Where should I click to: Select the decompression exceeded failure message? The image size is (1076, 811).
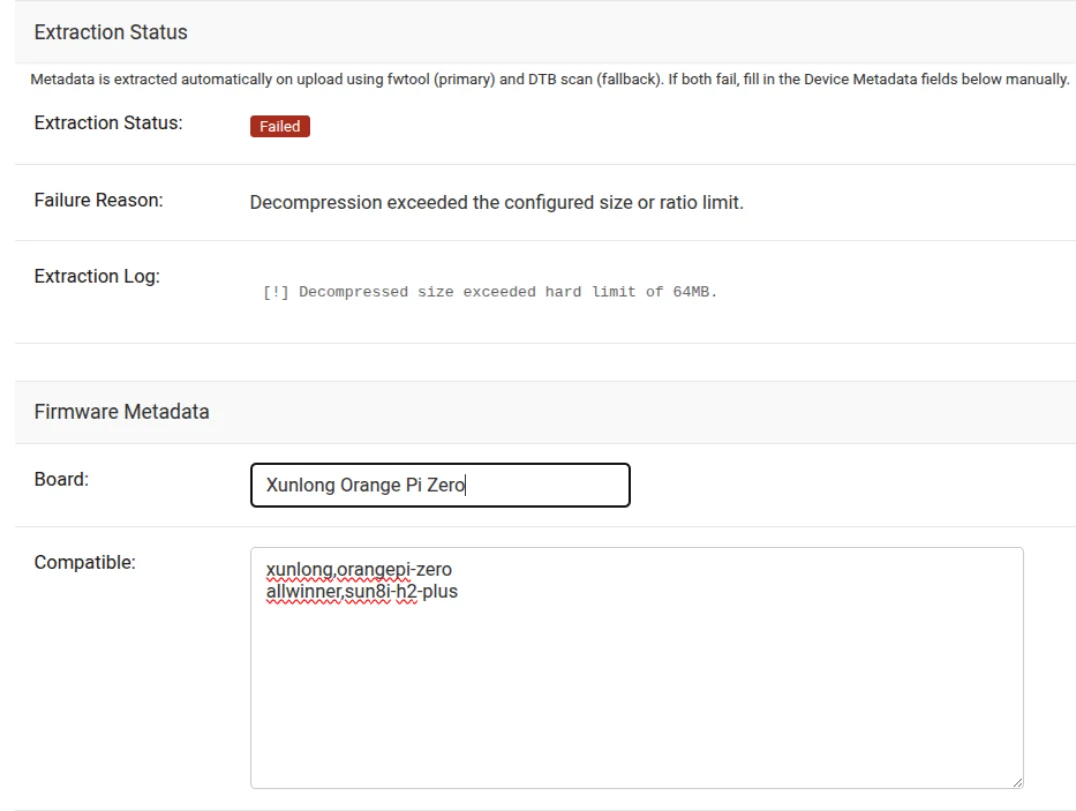pos(496,202)
